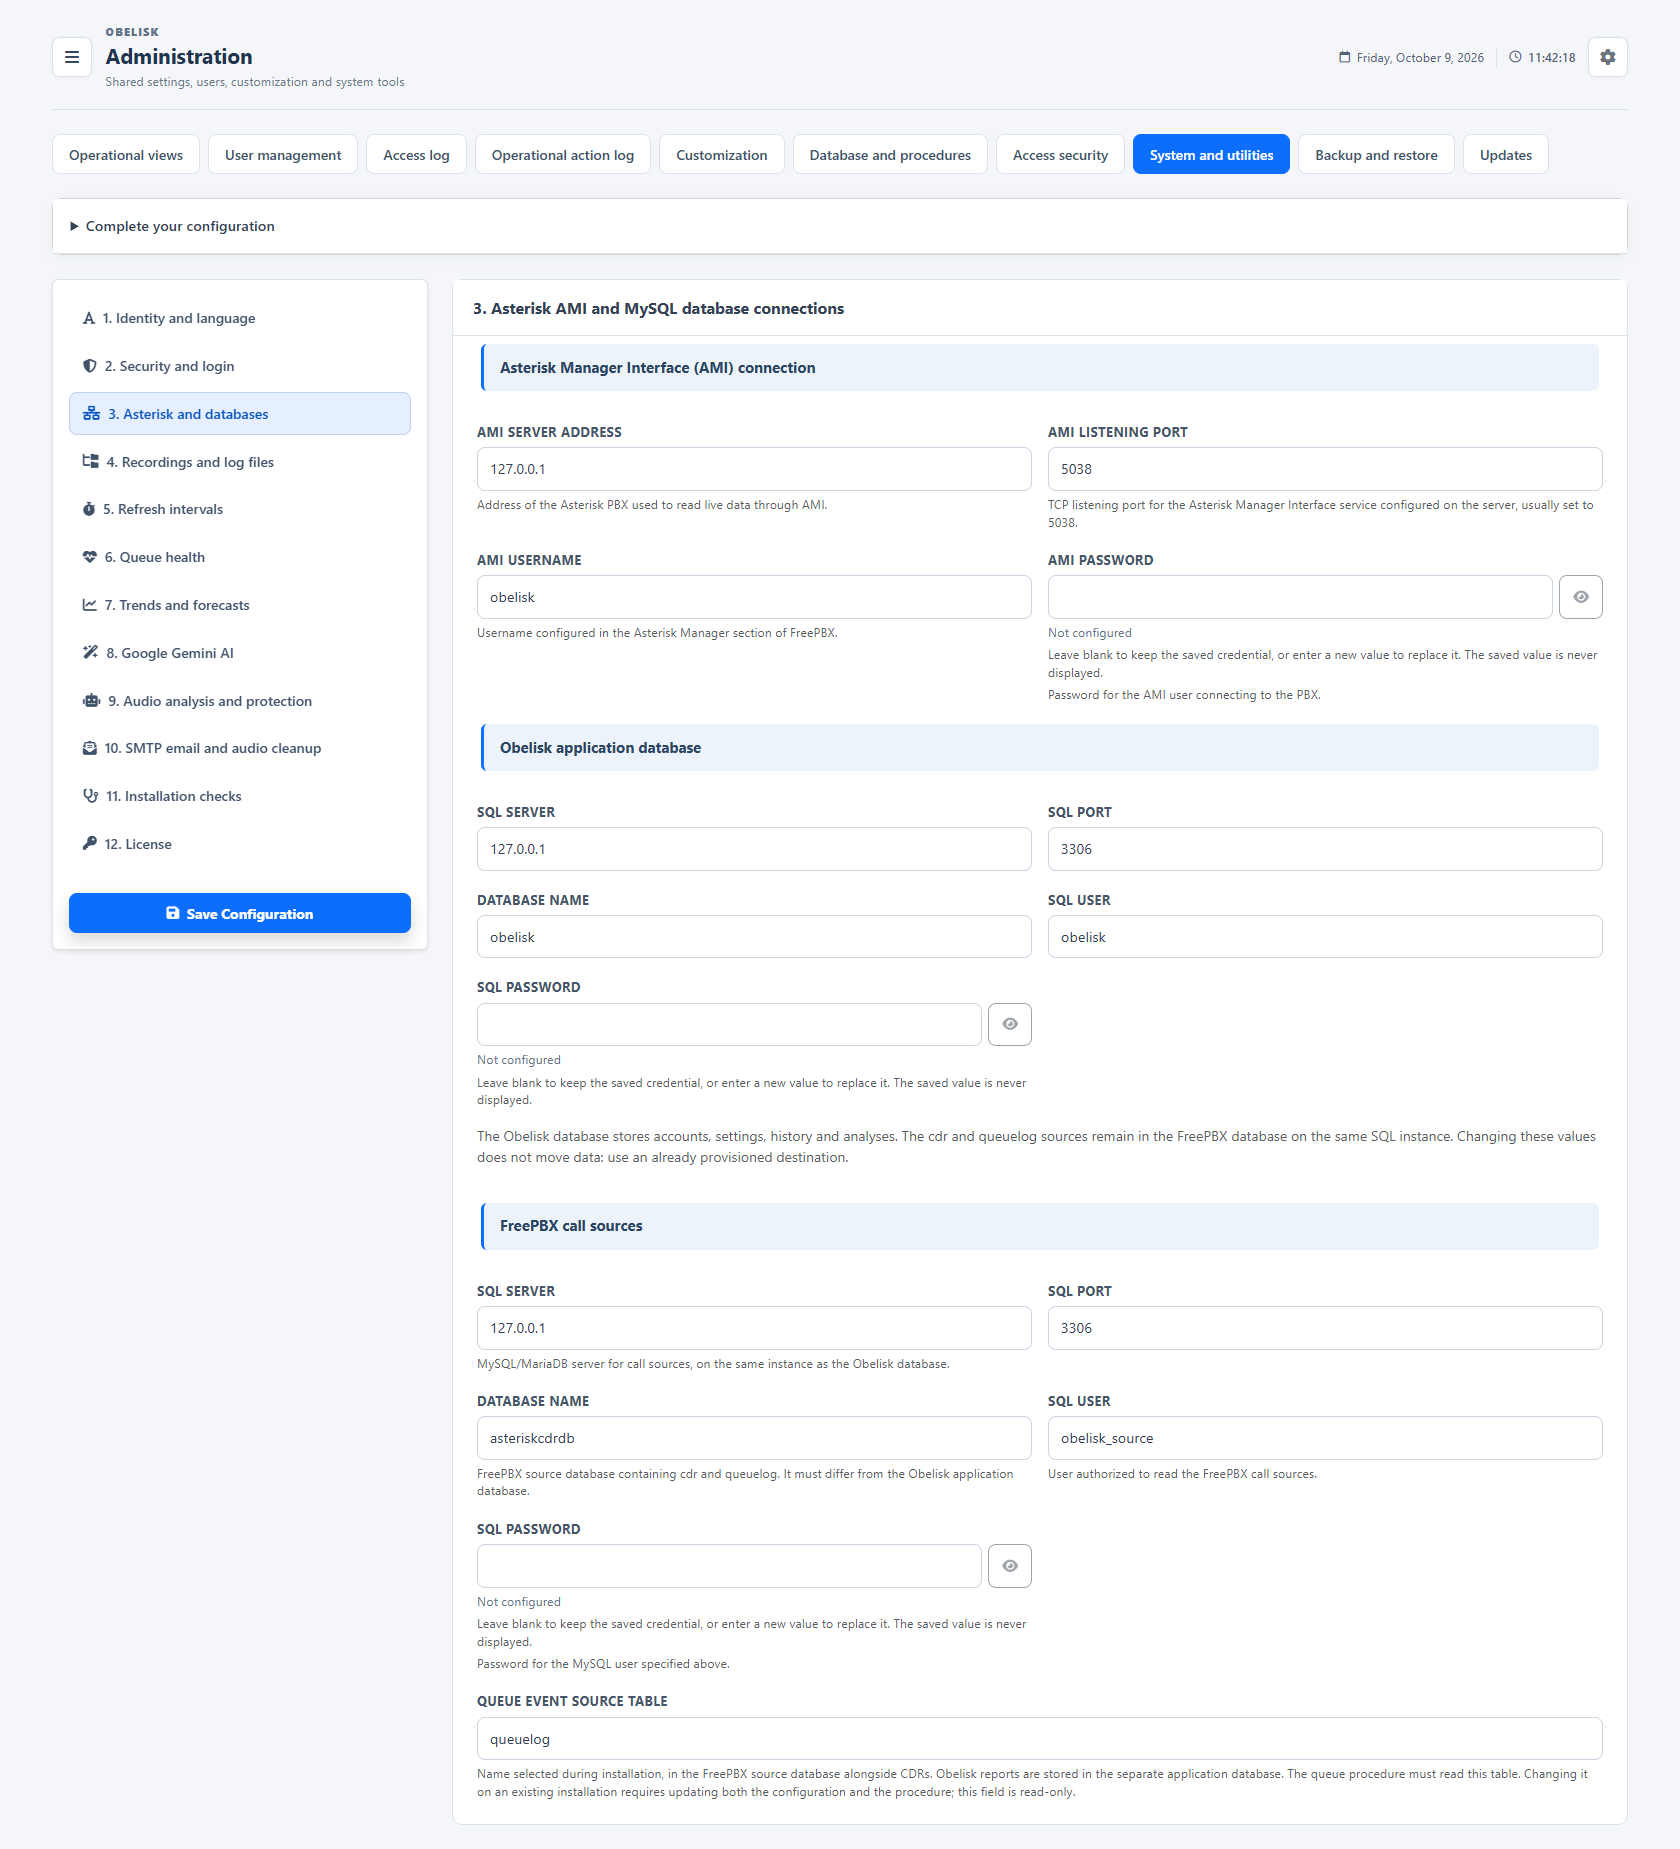1680x1849 pixels.
Task: Switch to the Operational views tab
Action: [126, 155]
